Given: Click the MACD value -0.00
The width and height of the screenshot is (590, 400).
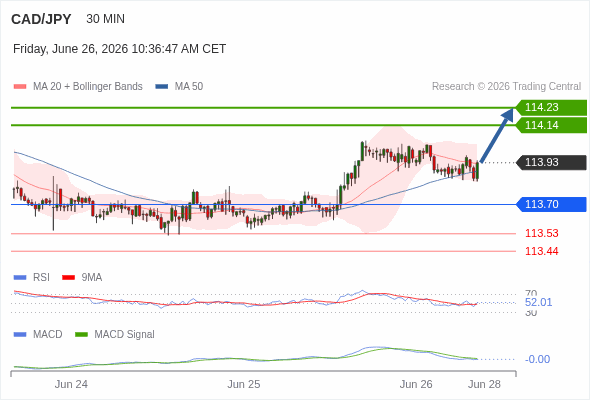Looking at the screenshot, I should [x=537, y=359].
